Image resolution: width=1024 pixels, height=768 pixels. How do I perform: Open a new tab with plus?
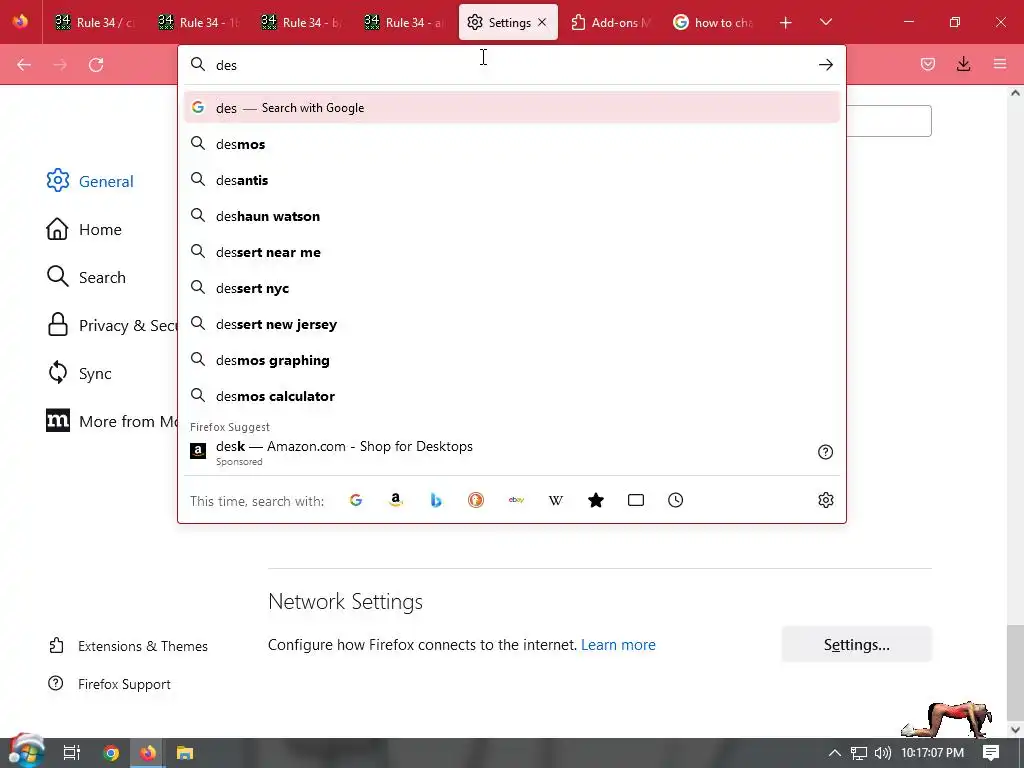(786, 22)
